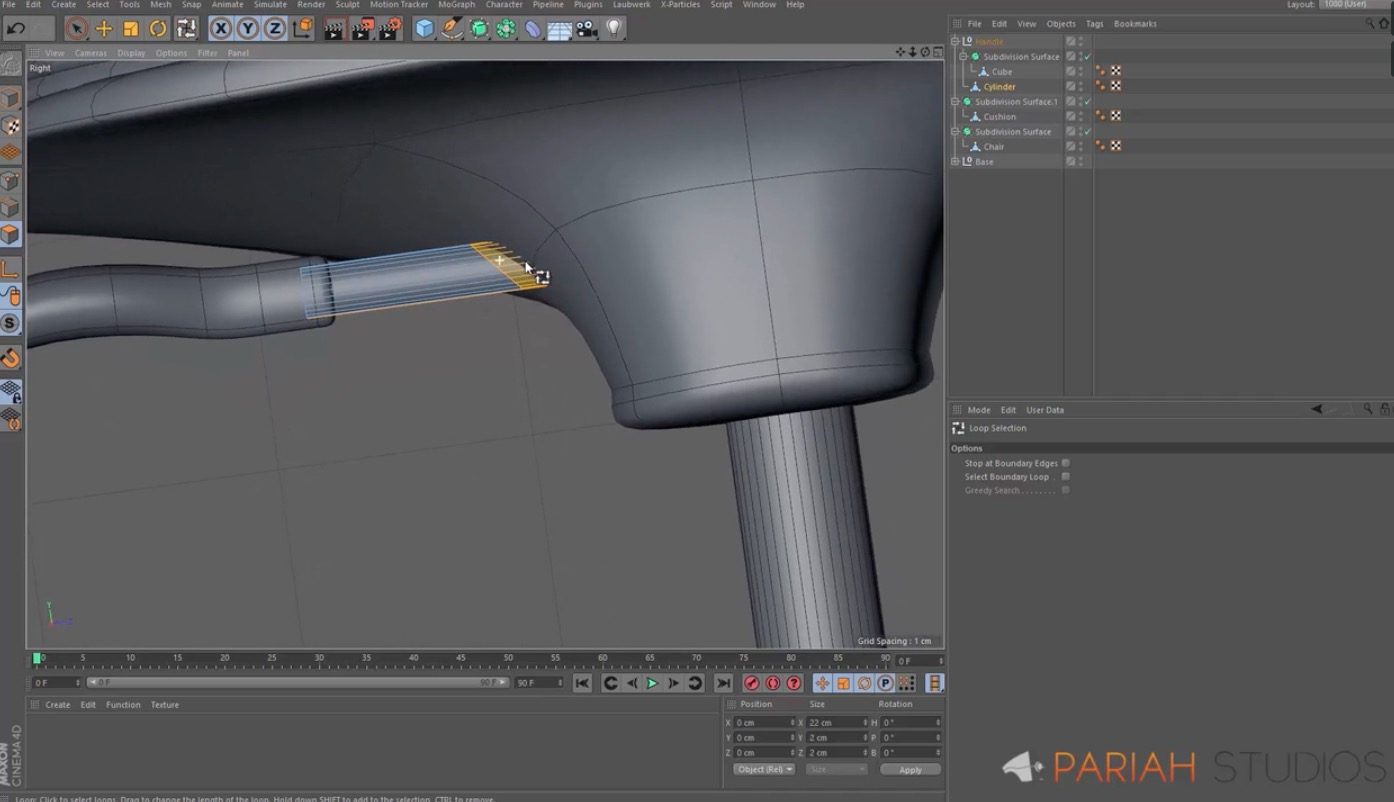Viewport: 1394px width, 802px height.
Task: Click the Rotation H value field
Action: [x=911, y=722]
